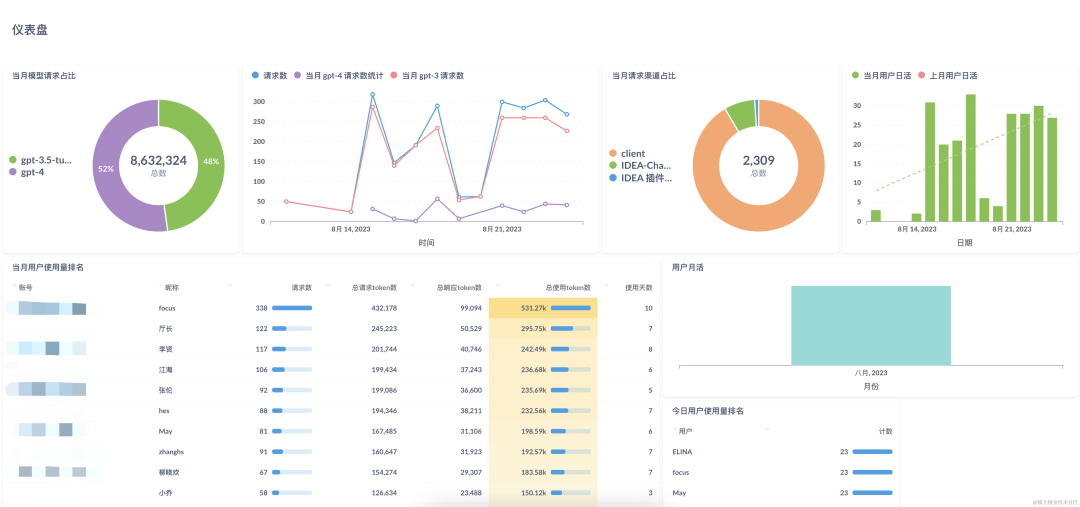Toggle the 上月用户日活 legend series
Viewport: 1080px width, 507px height.
[947, 76]
